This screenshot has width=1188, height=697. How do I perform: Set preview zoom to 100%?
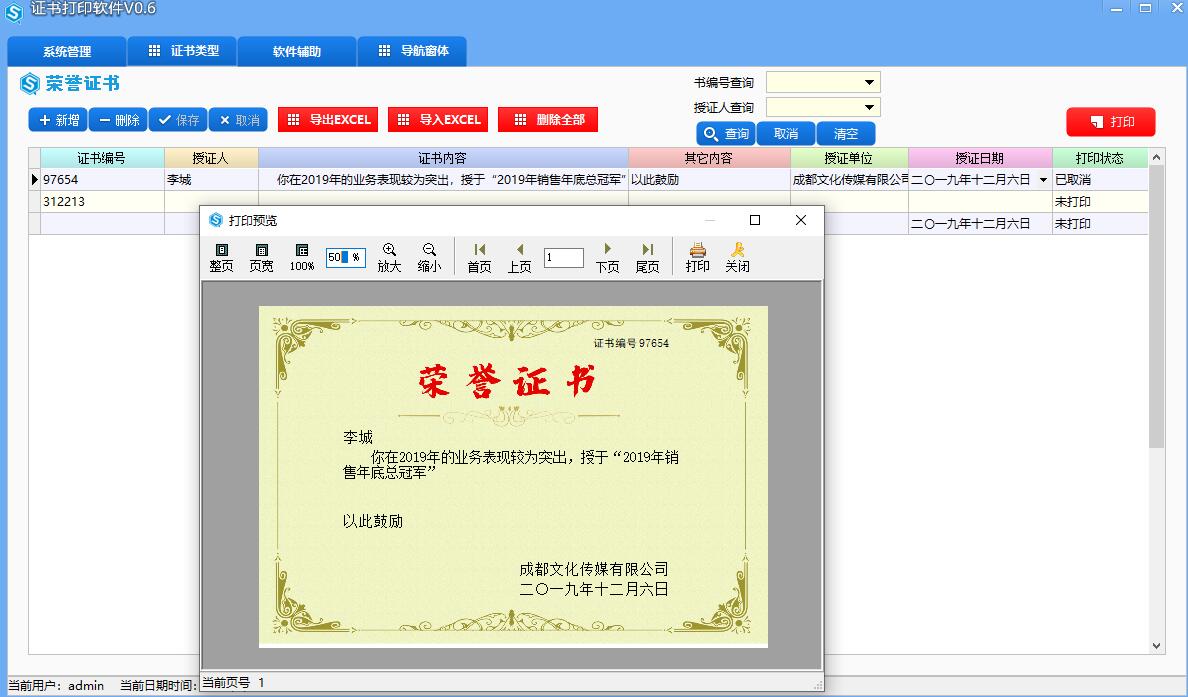(x=302, y=258)
